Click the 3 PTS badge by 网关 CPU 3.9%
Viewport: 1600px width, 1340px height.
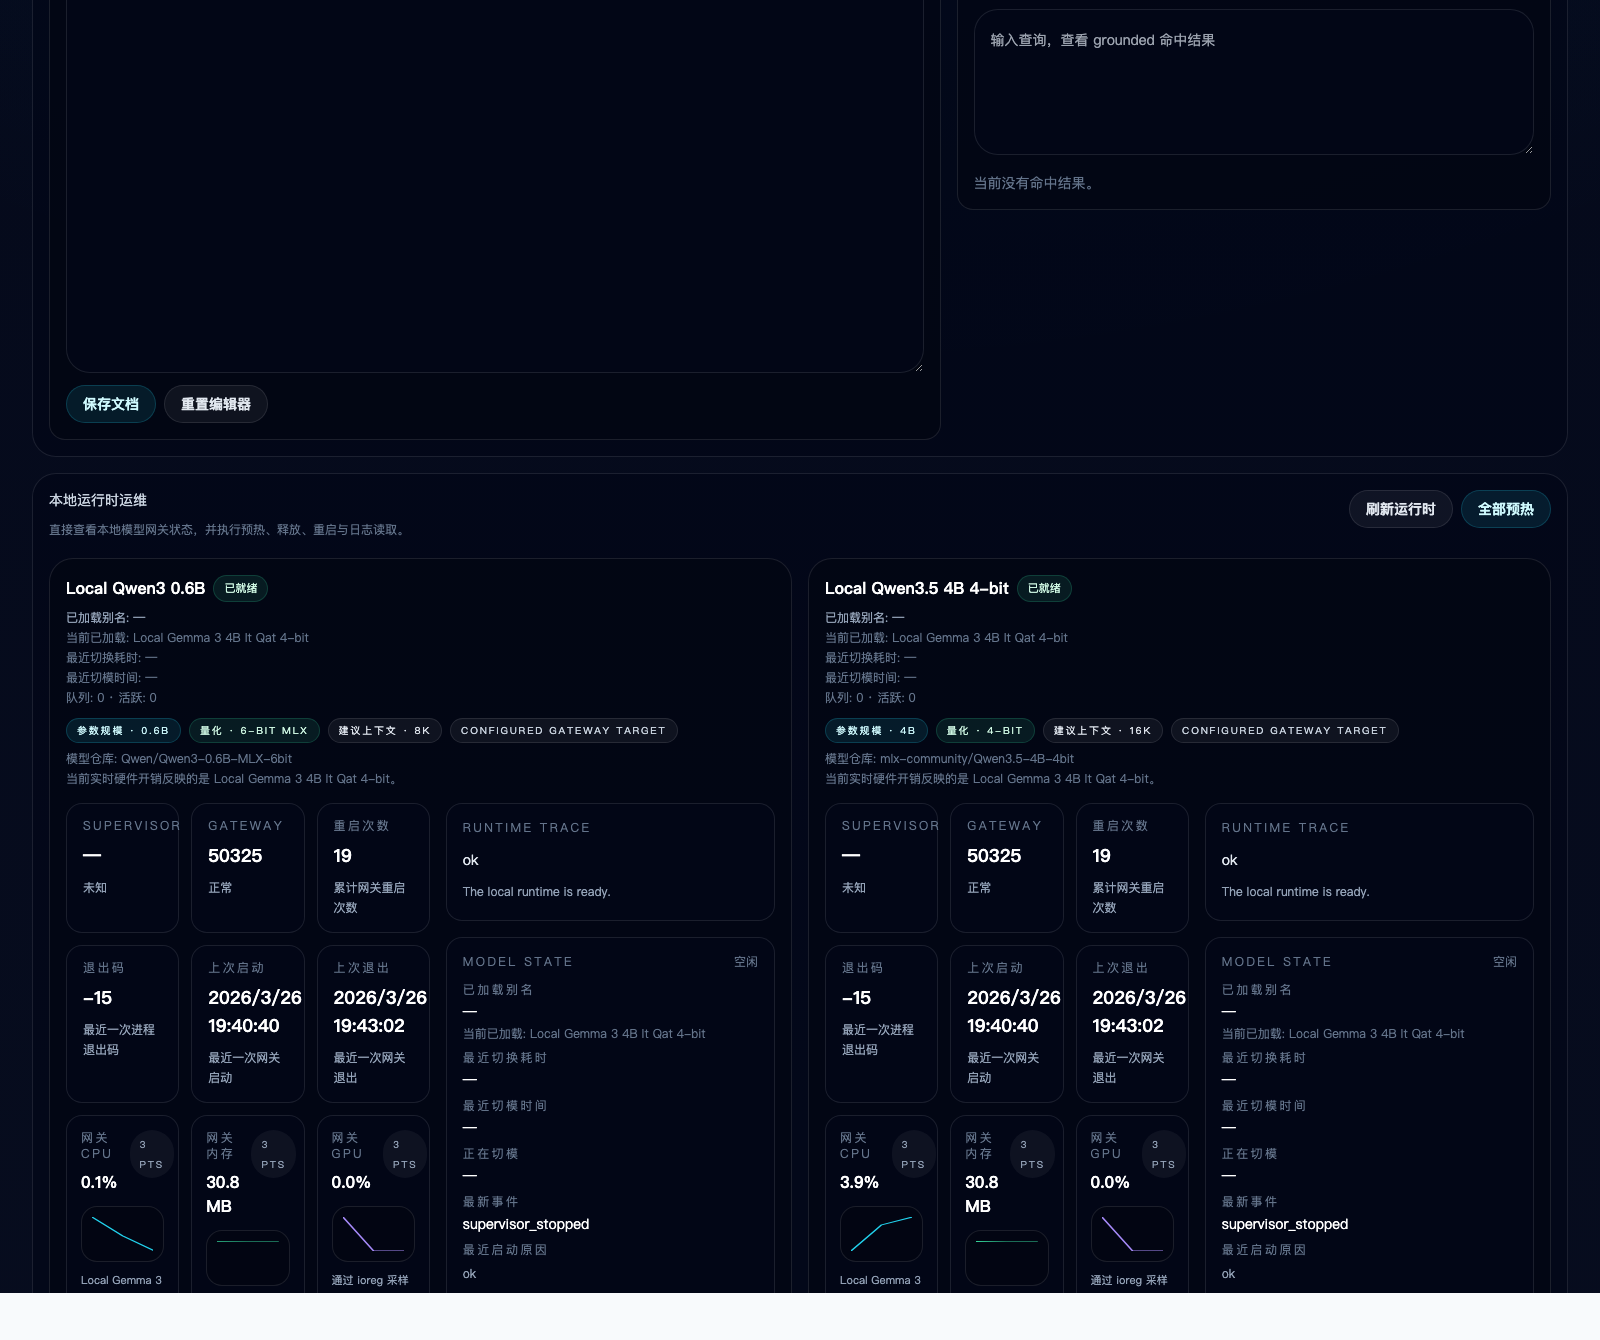click(x=913, y=1154)
